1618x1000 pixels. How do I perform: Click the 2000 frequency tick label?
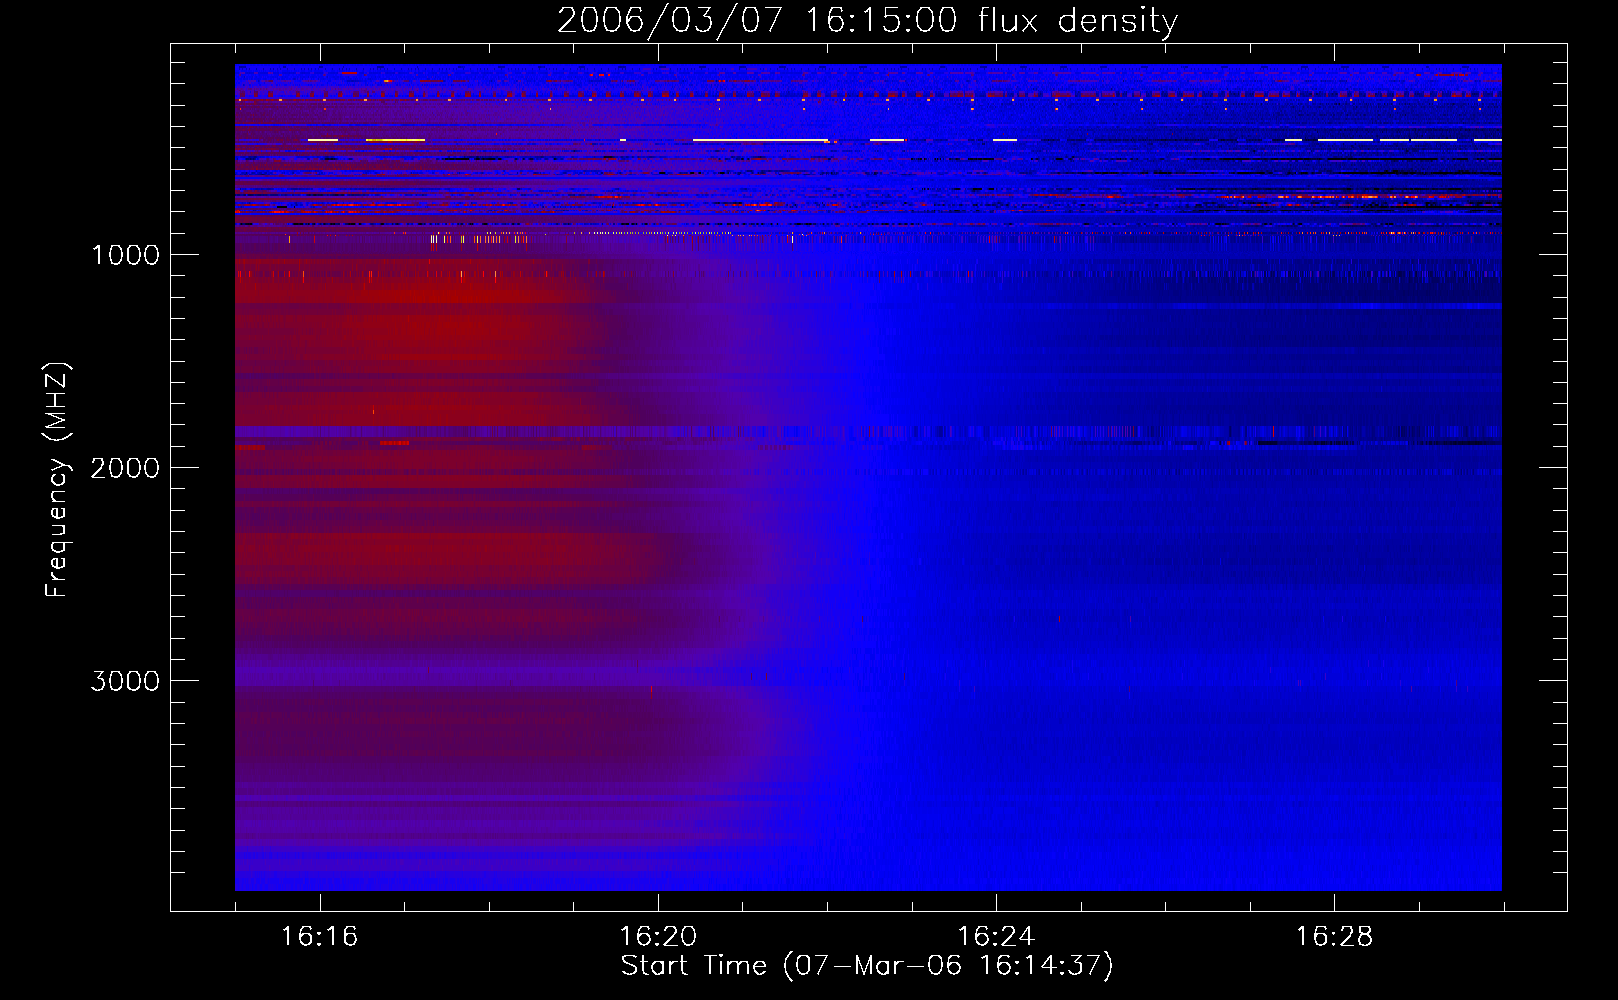(125, 468)
